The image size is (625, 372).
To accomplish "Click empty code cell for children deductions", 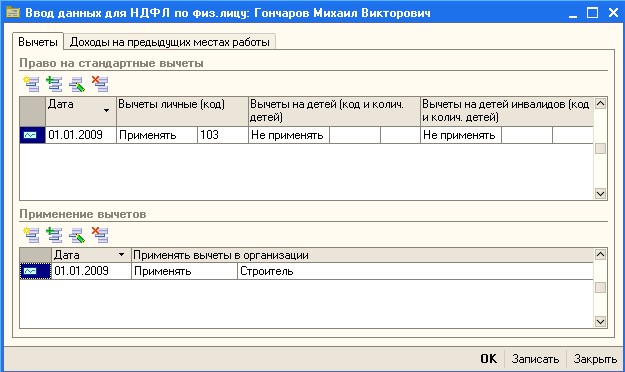I will (355, 135).
